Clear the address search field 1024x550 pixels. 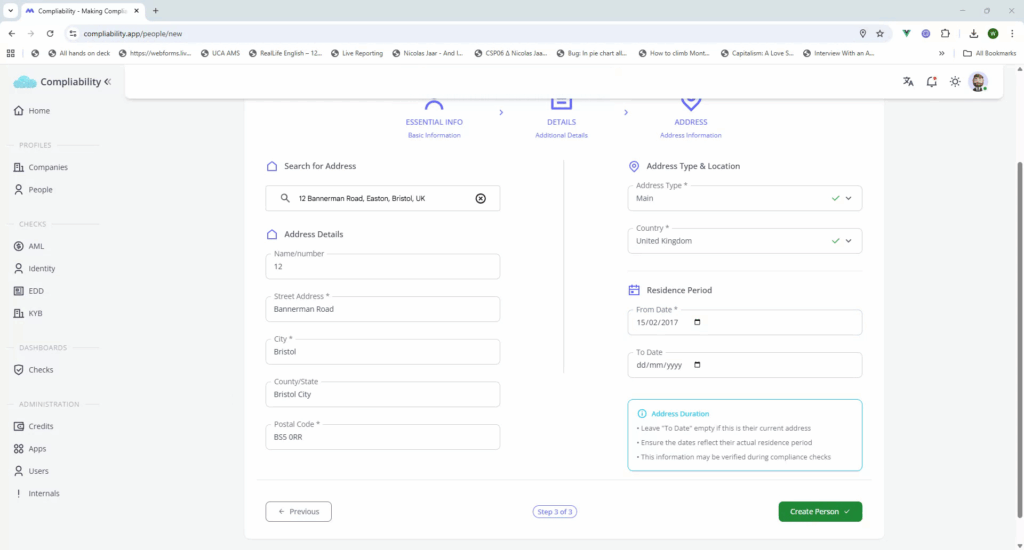coord(480,199)
